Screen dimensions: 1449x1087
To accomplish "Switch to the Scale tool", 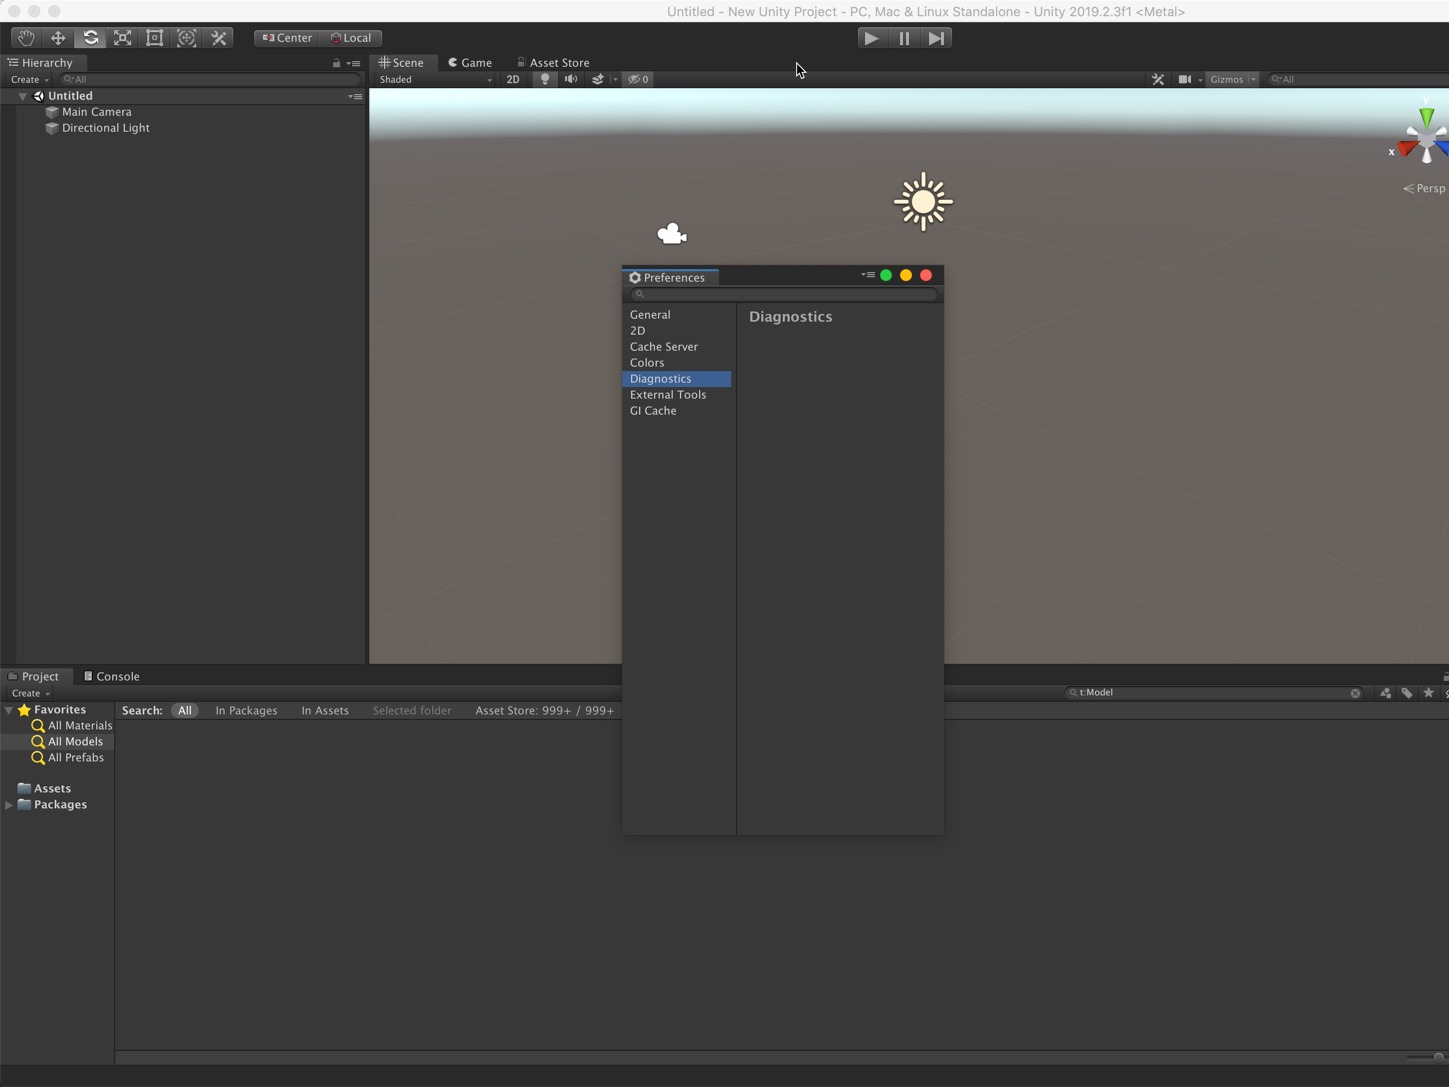I will (122, 37).
